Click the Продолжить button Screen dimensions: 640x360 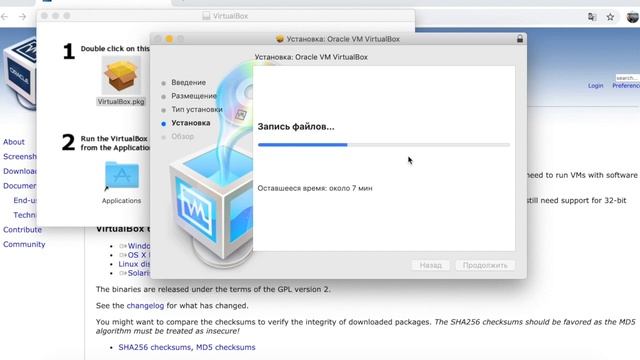tap(485, 265)
